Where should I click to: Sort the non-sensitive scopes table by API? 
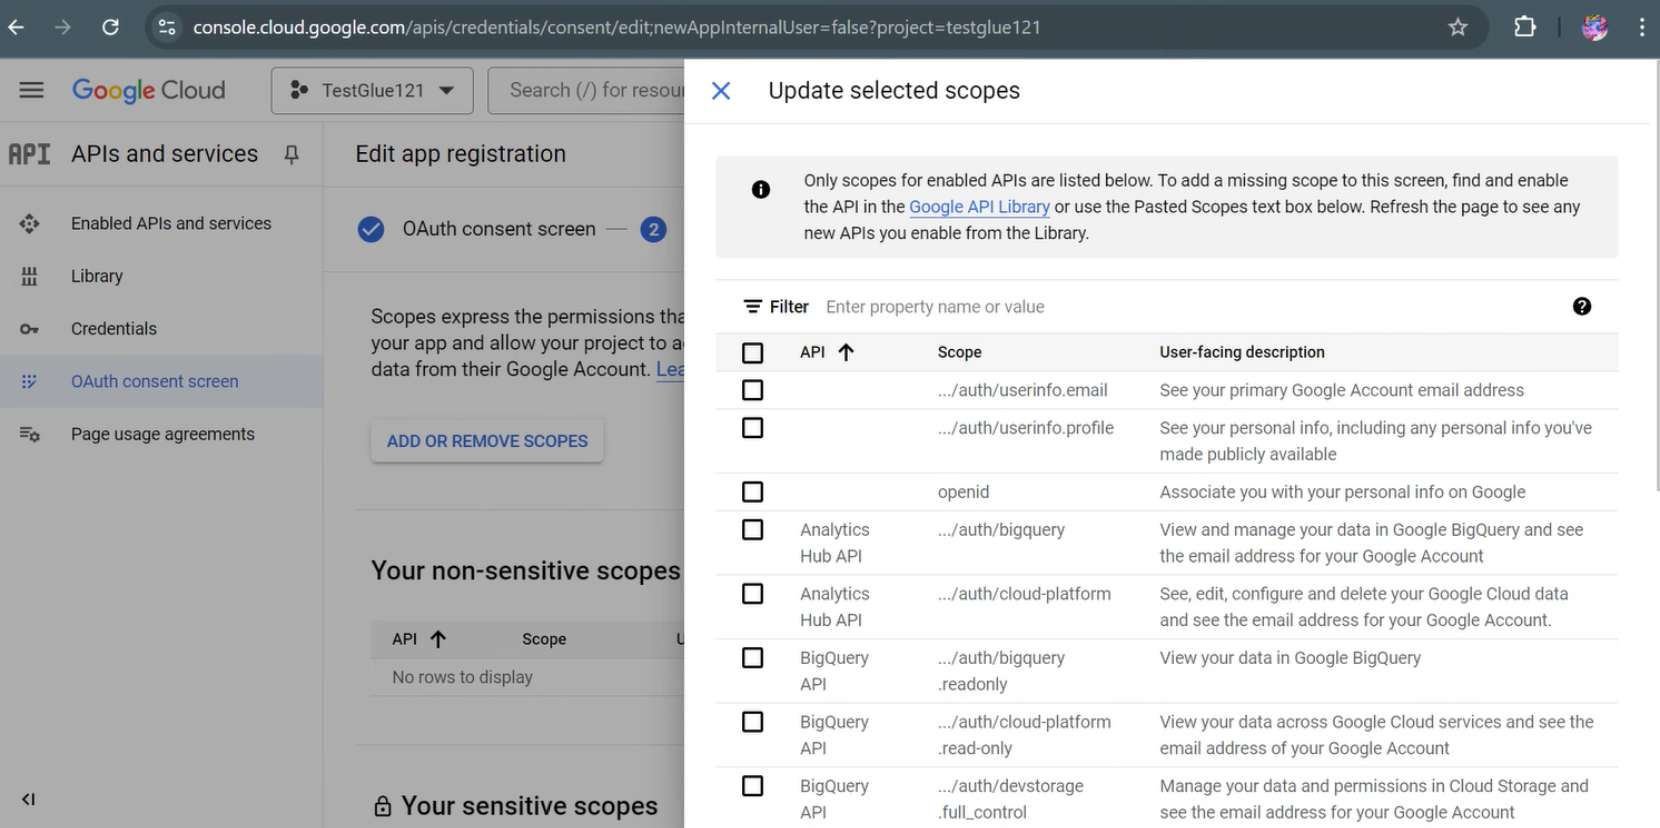[438, 639]
